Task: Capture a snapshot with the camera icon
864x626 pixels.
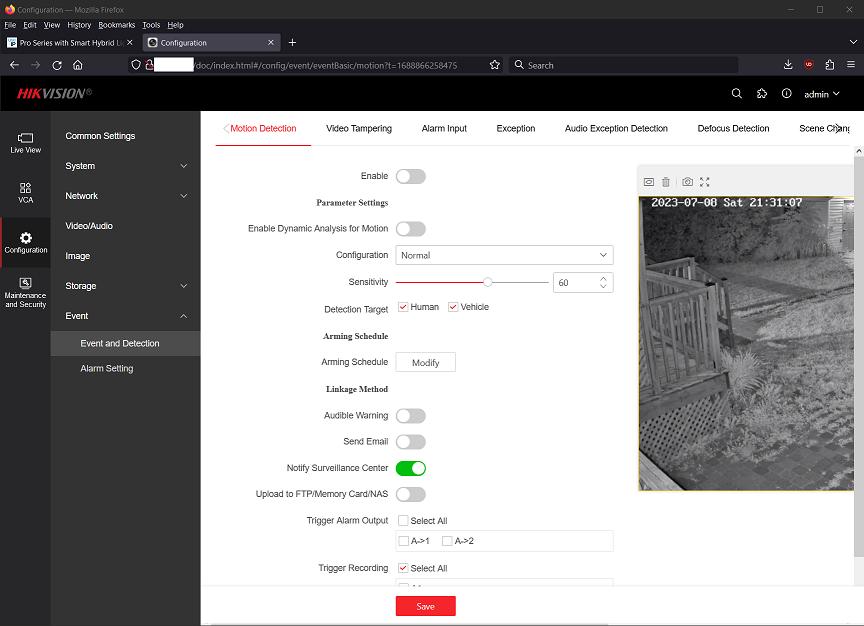Action: 687,182
